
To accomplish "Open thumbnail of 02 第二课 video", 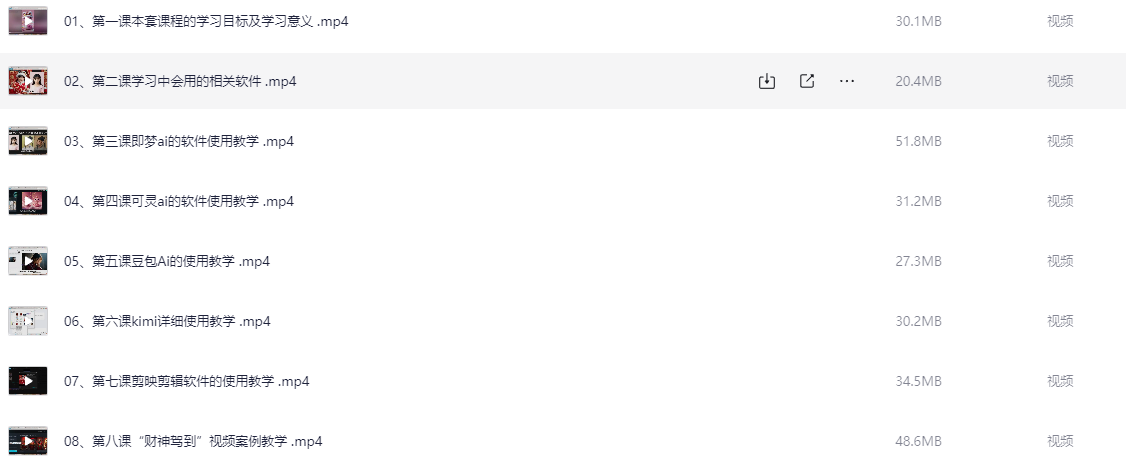I will tap(28, 81).
